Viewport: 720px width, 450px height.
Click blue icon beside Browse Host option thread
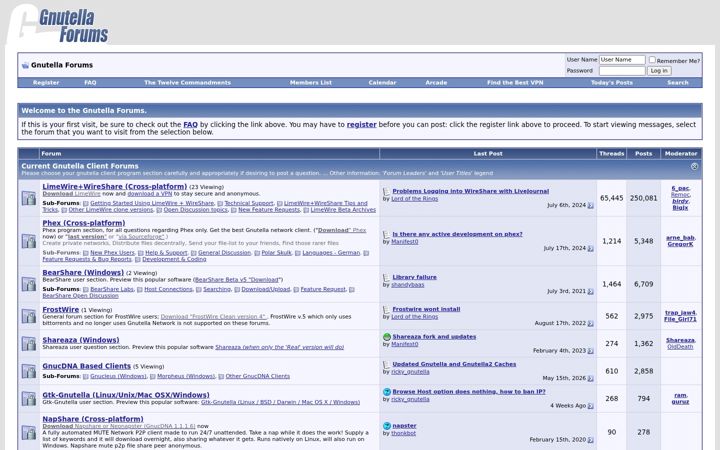click(x=387, y=392)
